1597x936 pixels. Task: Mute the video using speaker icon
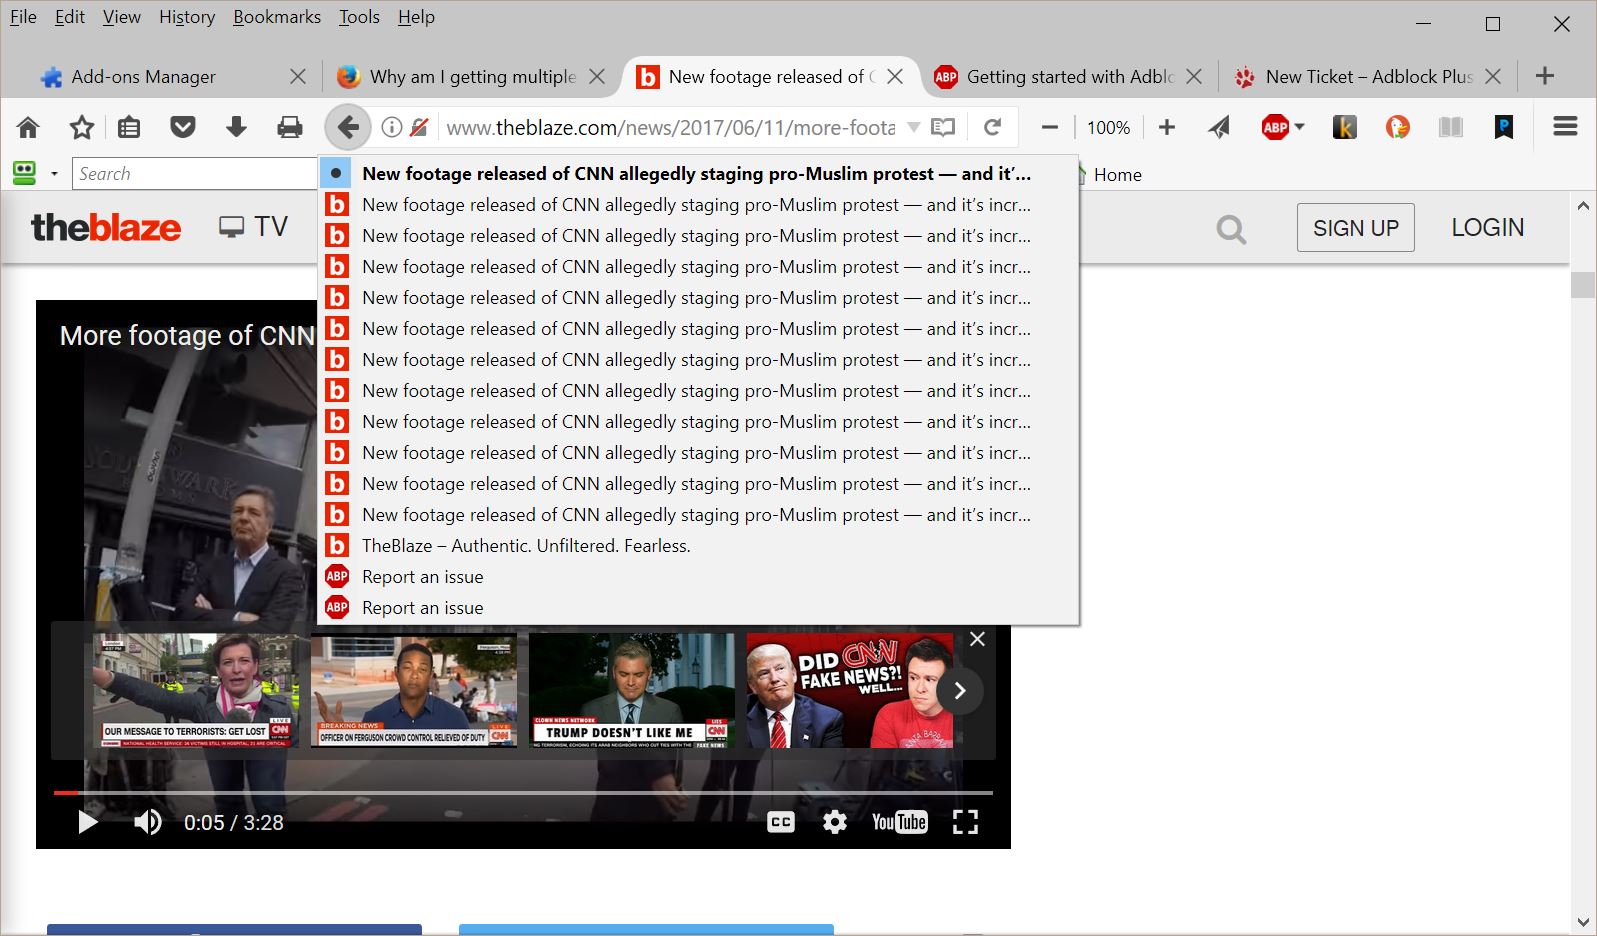pyautogui.click(x=148, y=822)
